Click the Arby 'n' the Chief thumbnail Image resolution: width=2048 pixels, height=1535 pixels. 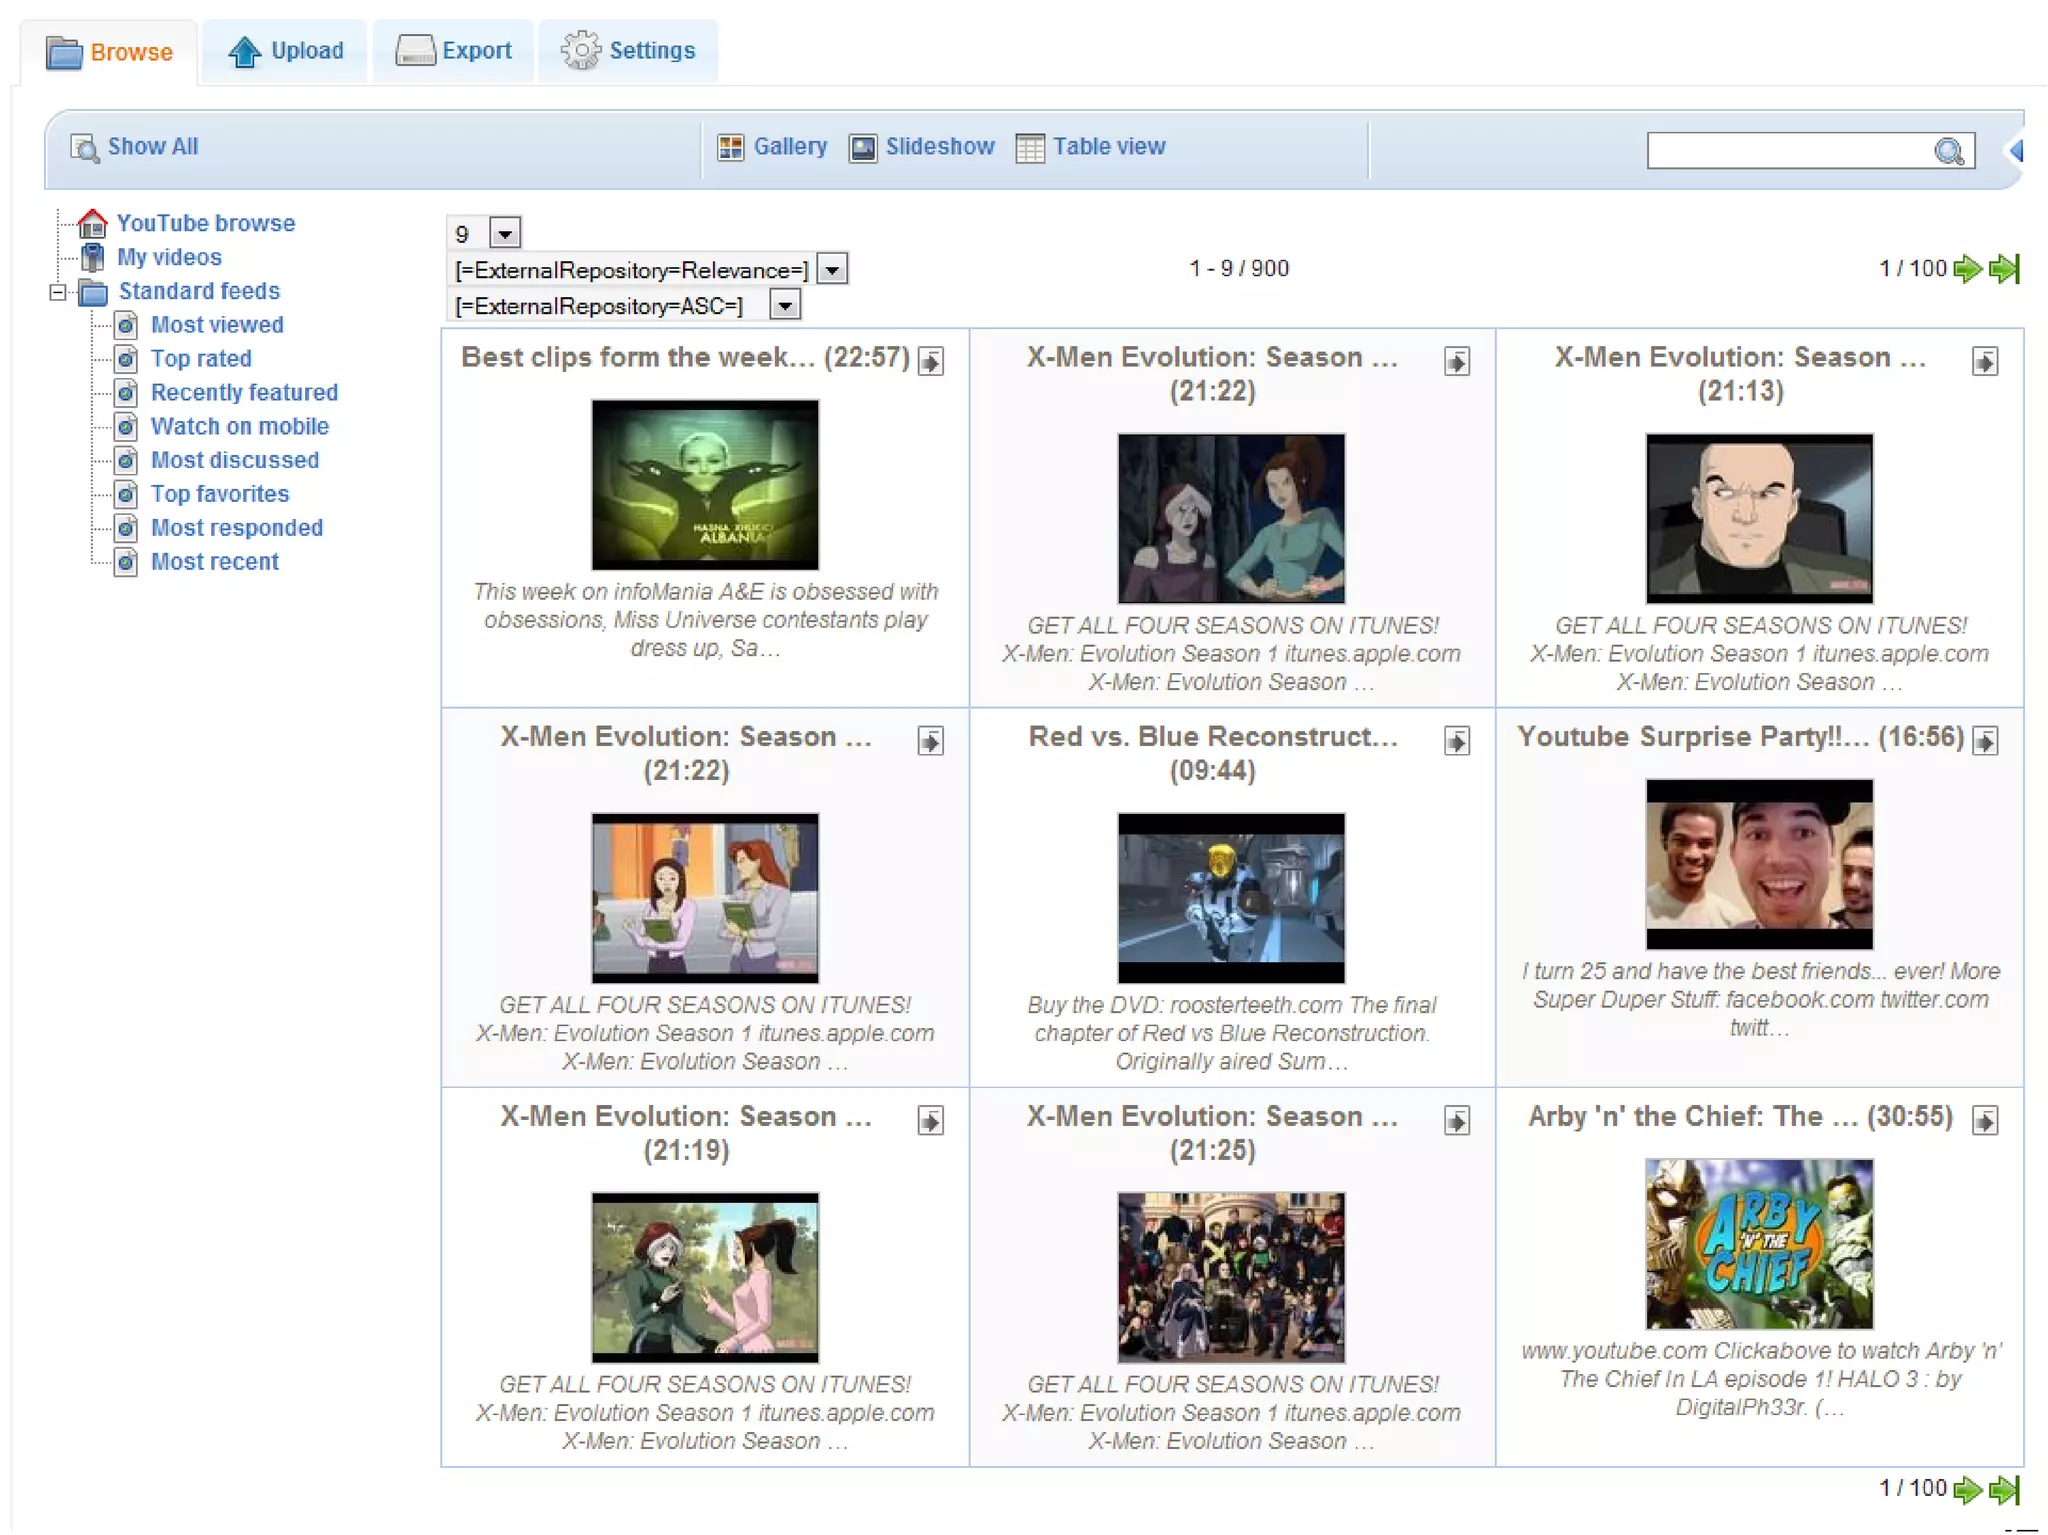click(x=1758, y=1243)
